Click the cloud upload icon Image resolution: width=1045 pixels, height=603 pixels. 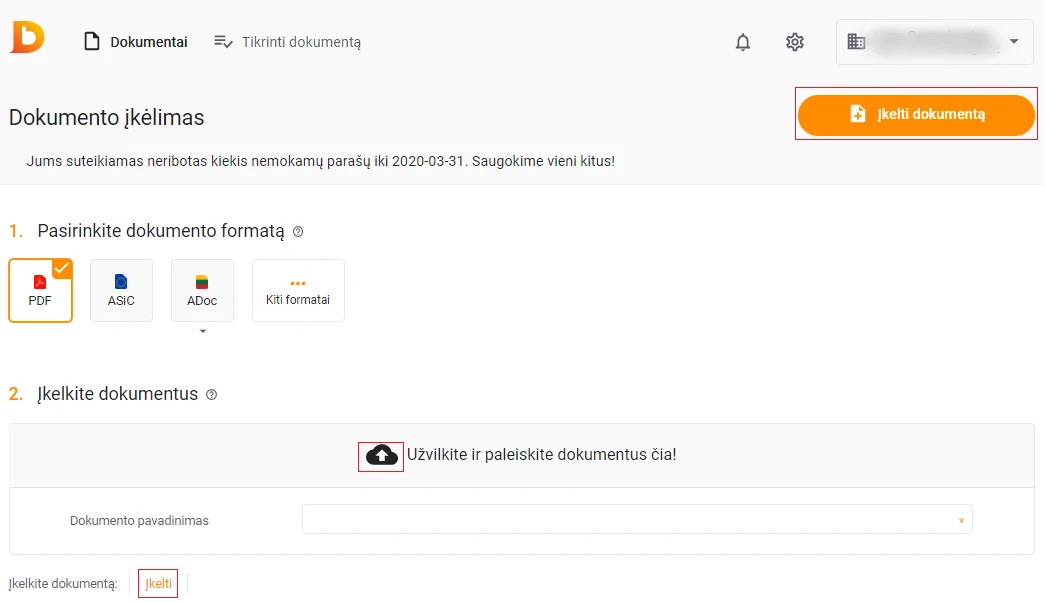tap(381, 456)
